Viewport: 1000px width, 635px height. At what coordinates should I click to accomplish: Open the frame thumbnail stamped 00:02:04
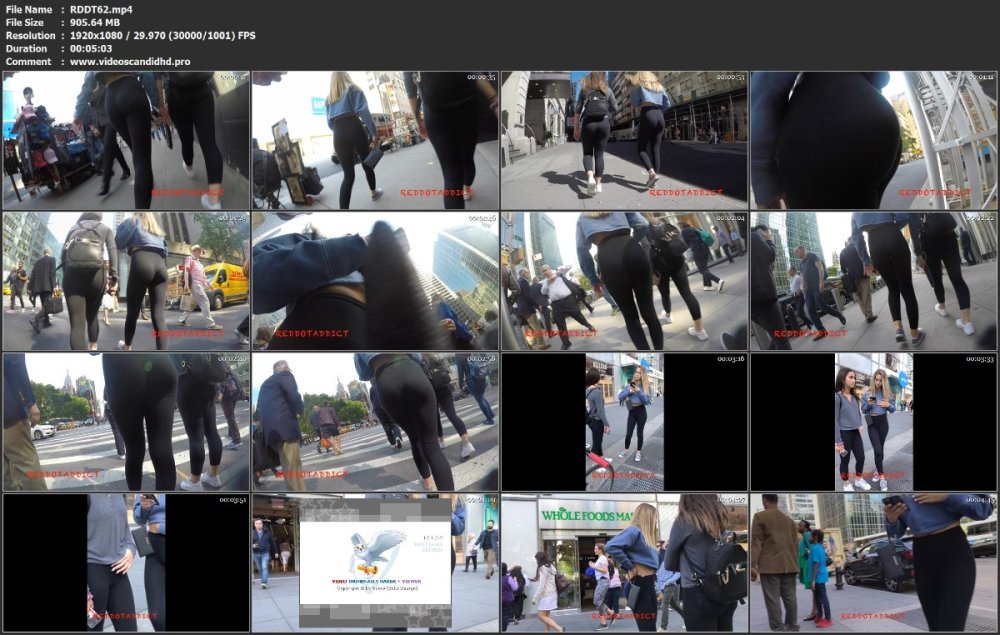click(x=624, y=281)
